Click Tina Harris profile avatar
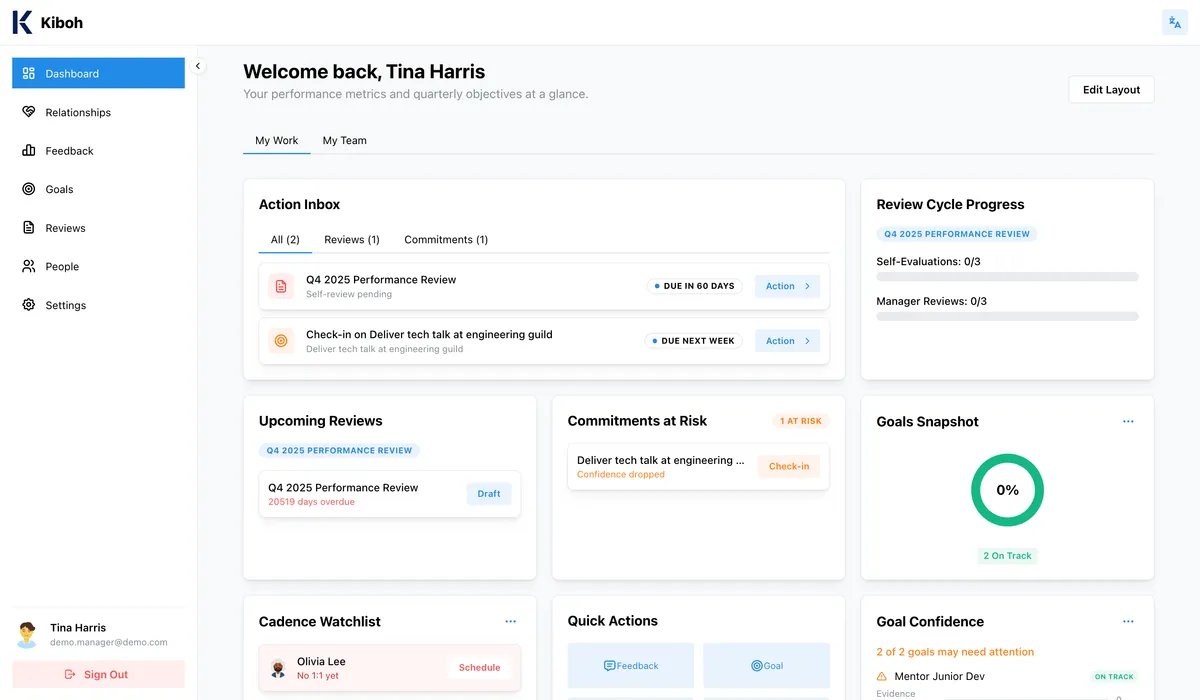This screenshot has width=1200, height=700. coord(28,635)
